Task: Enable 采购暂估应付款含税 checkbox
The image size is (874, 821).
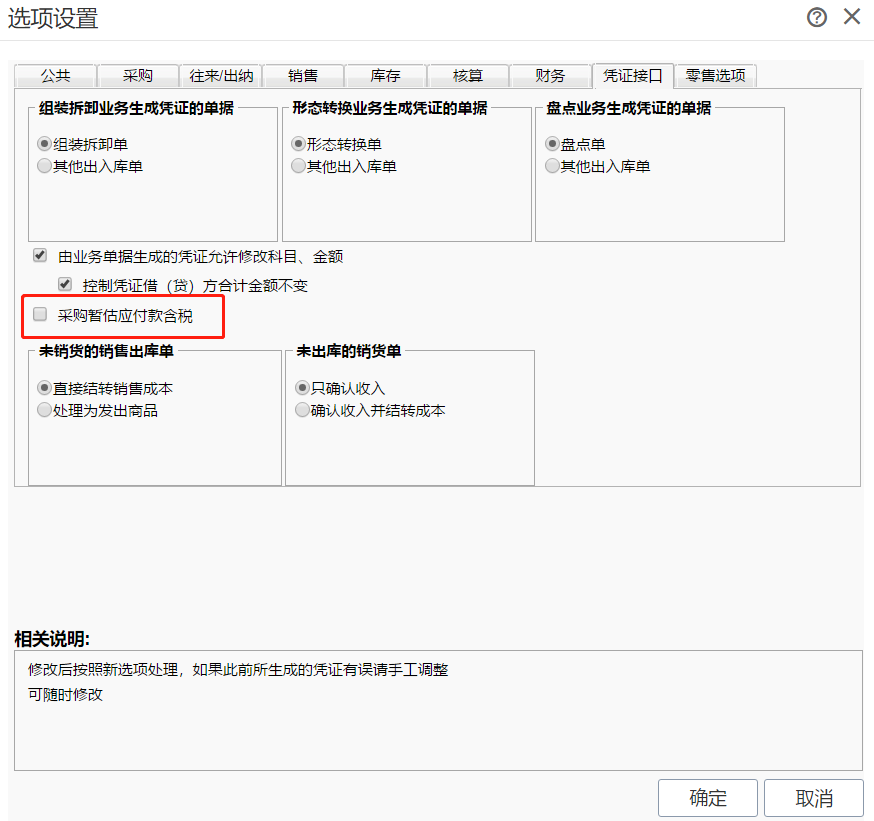Action: click(x=41, y=315)
